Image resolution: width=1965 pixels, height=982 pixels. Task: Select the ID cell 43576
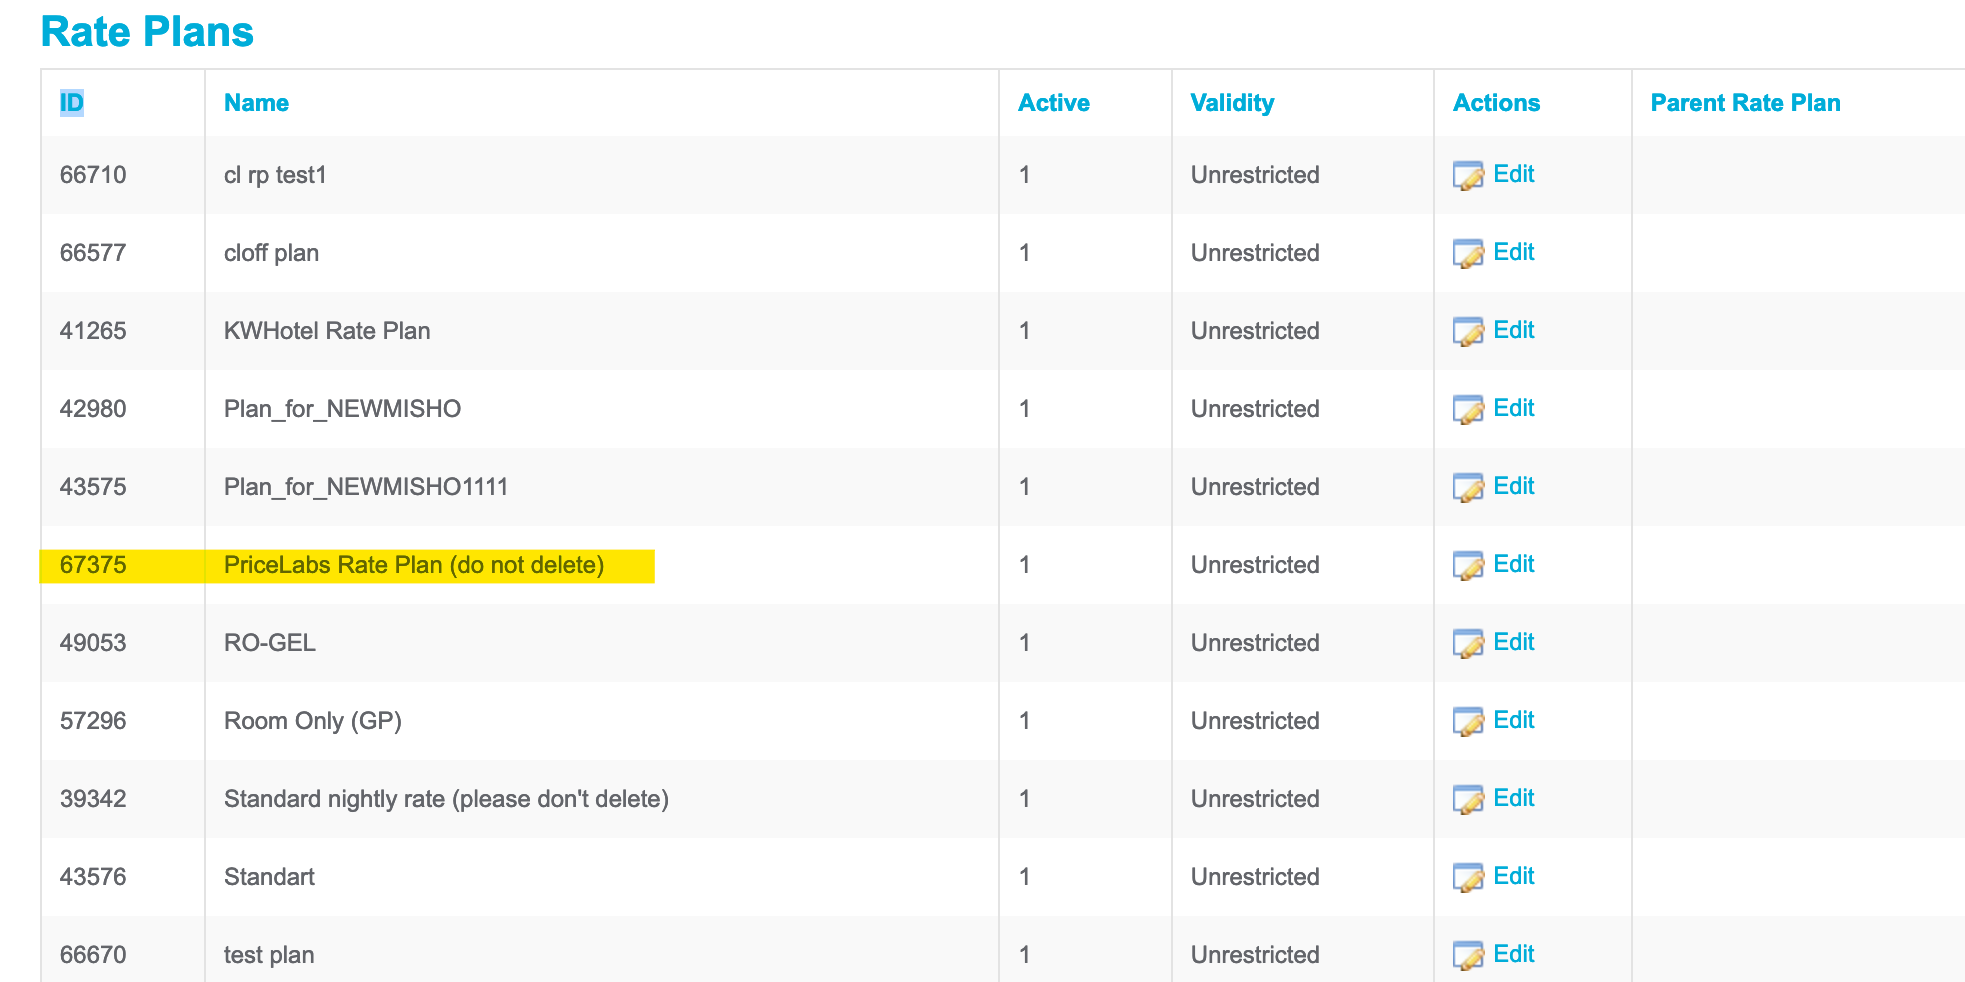pyautogui.click(x=93, y=877)
